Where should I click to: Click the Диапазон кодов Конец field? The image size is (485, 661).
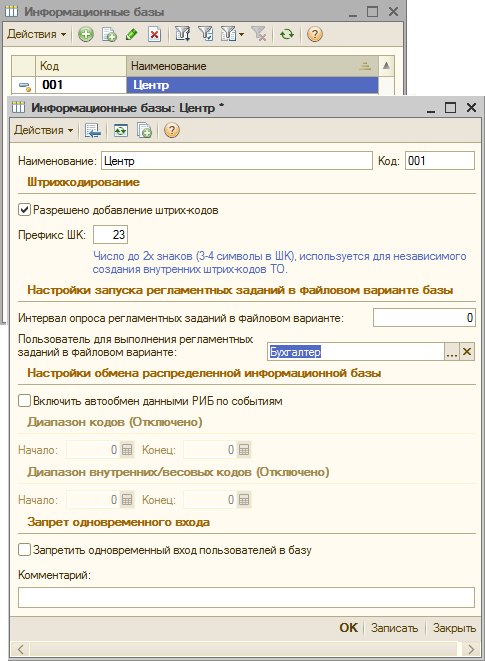pyautogui.click(x=210, y=450)
